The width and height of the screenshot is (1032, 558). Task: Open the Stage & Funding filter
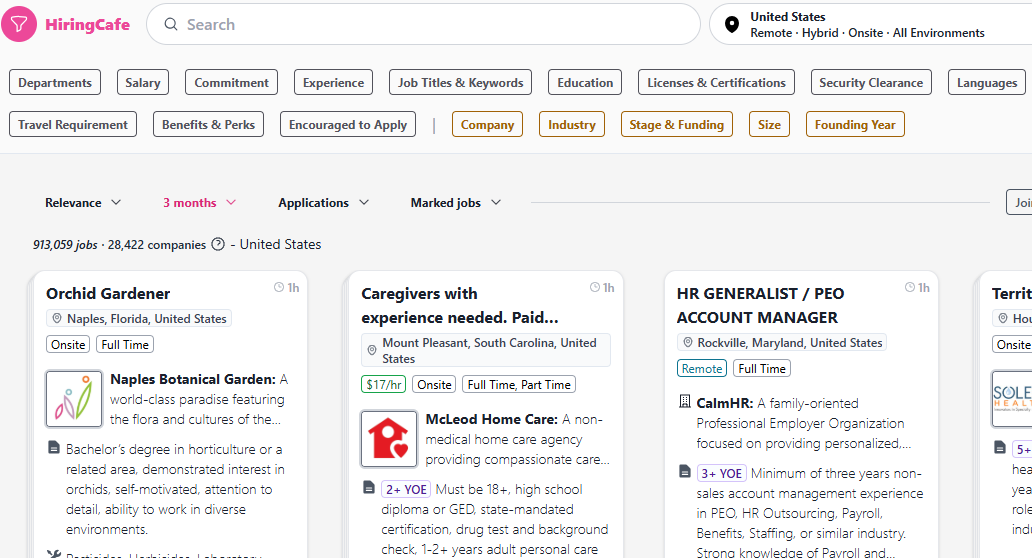(677, 124)
